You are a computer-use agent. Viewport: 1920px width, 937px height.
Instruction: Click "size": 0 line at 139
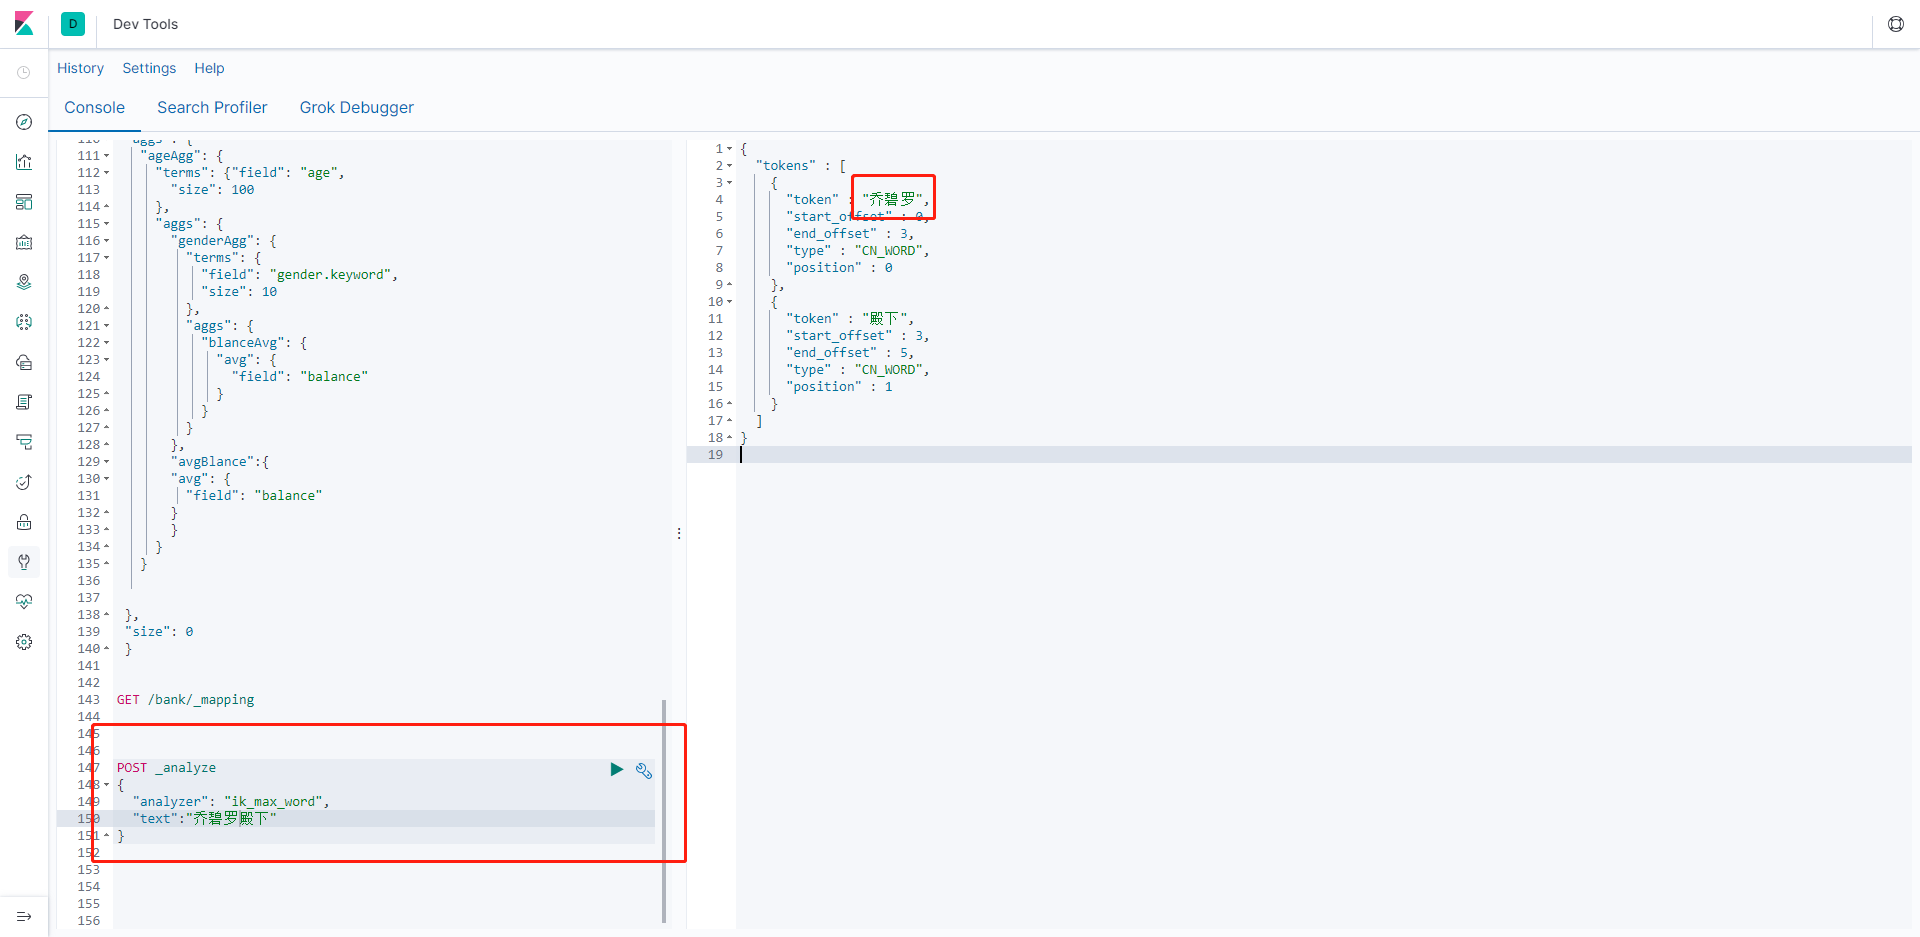tap(159, 632)
